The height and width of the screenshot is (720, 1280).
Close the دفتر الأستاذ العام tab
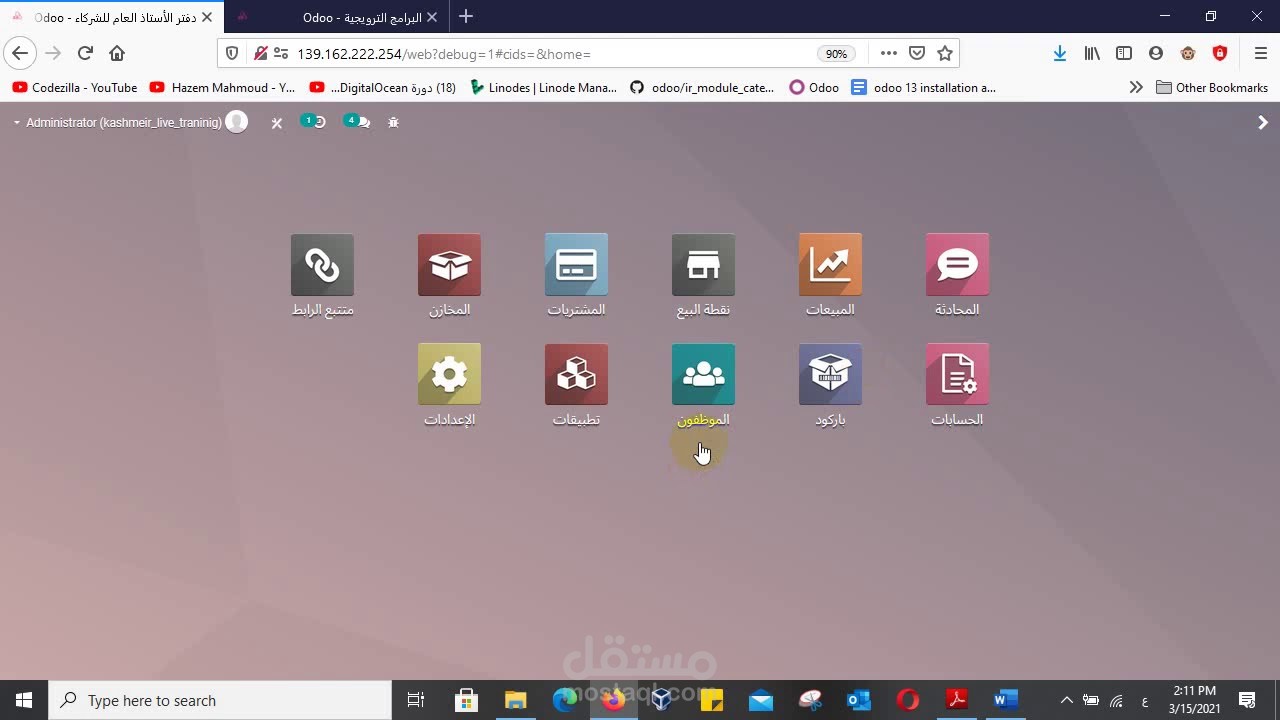207,17
